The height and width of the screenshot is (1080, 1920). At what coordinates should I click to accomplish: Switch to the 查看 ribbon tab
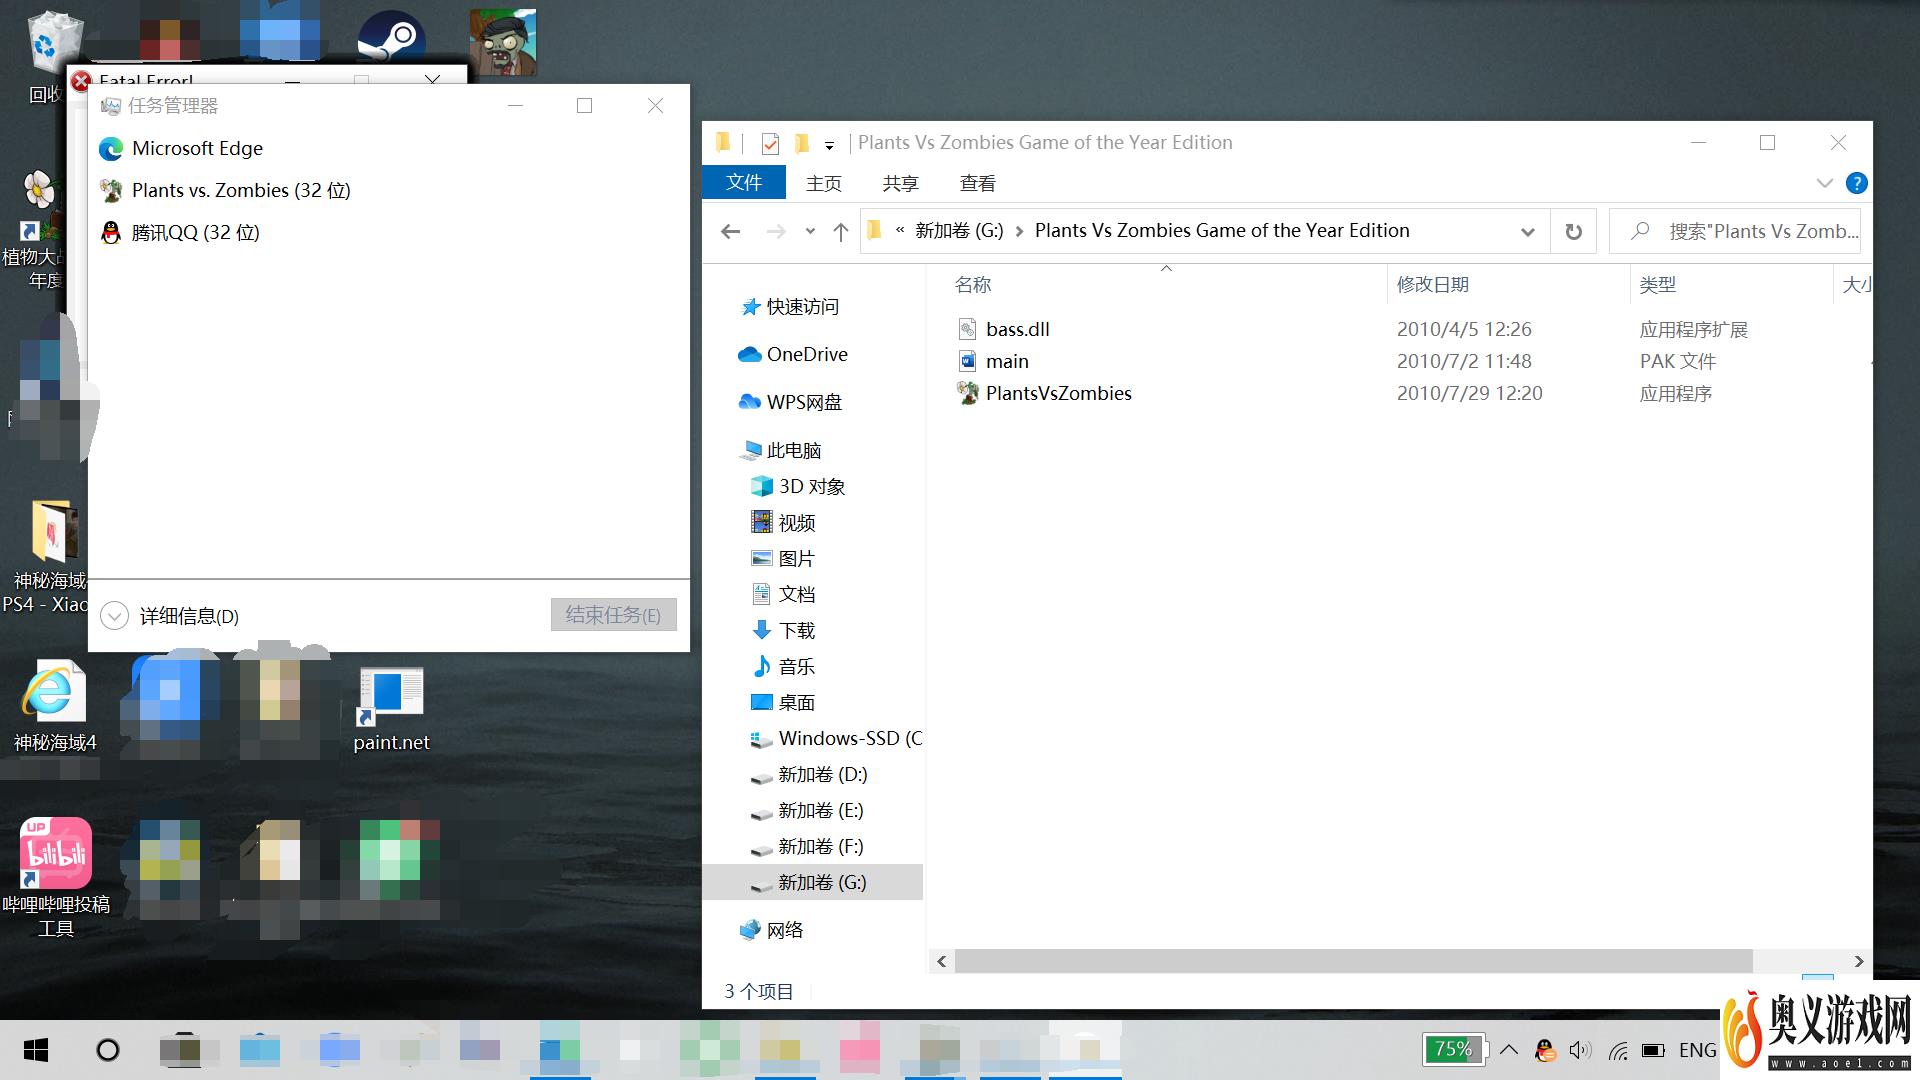(x=977, y=183)
